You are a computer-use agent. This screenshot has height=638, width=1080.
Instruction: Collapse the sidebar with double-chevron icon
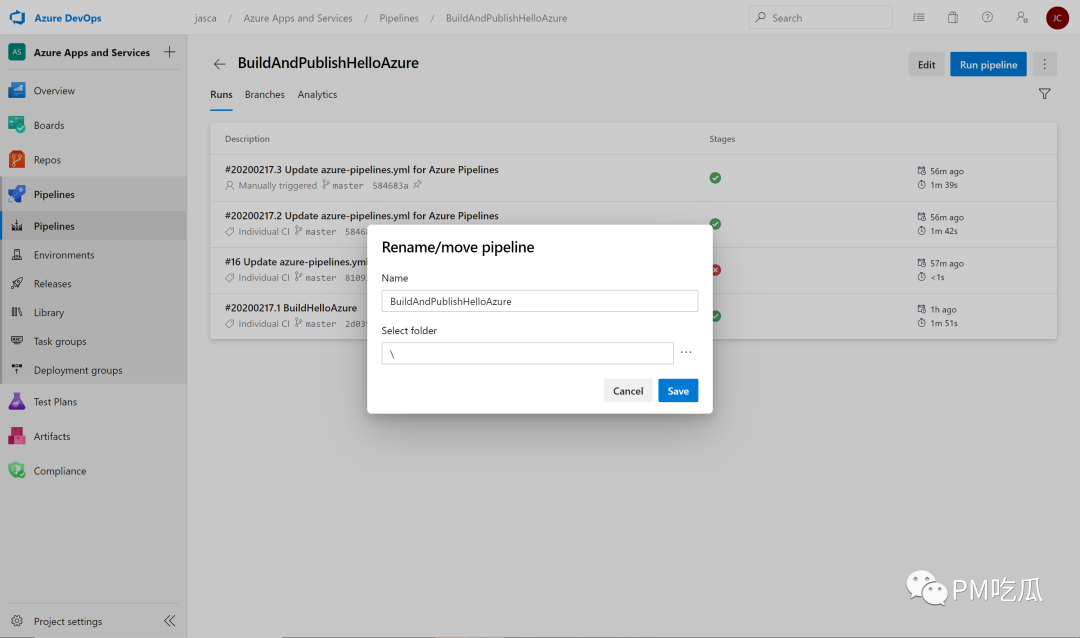point(169,621)
